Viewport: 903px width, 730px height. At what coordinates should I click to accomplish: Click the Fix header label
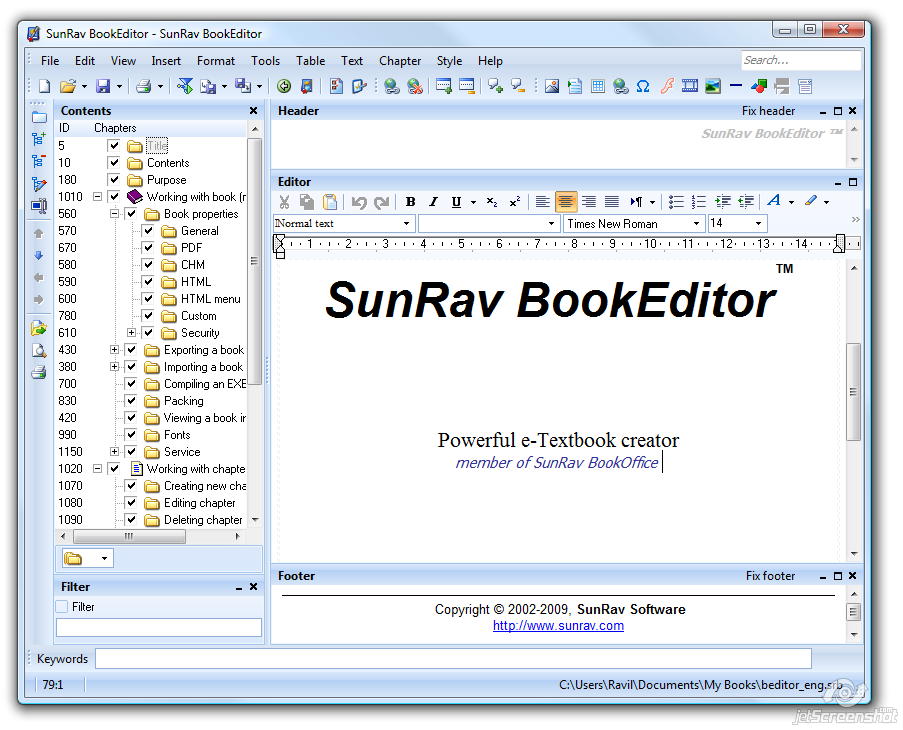pos(768,111)
